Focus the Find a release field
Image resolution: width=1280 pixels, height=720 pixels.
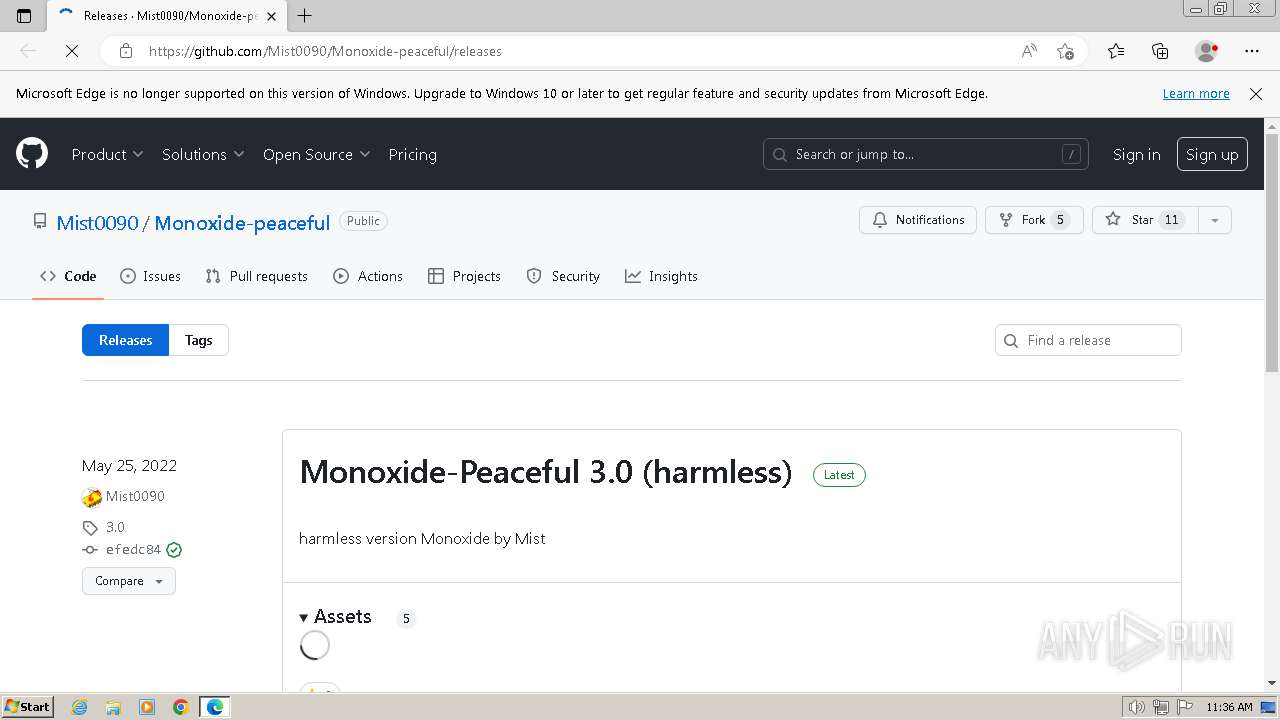tap(1088, 340)
